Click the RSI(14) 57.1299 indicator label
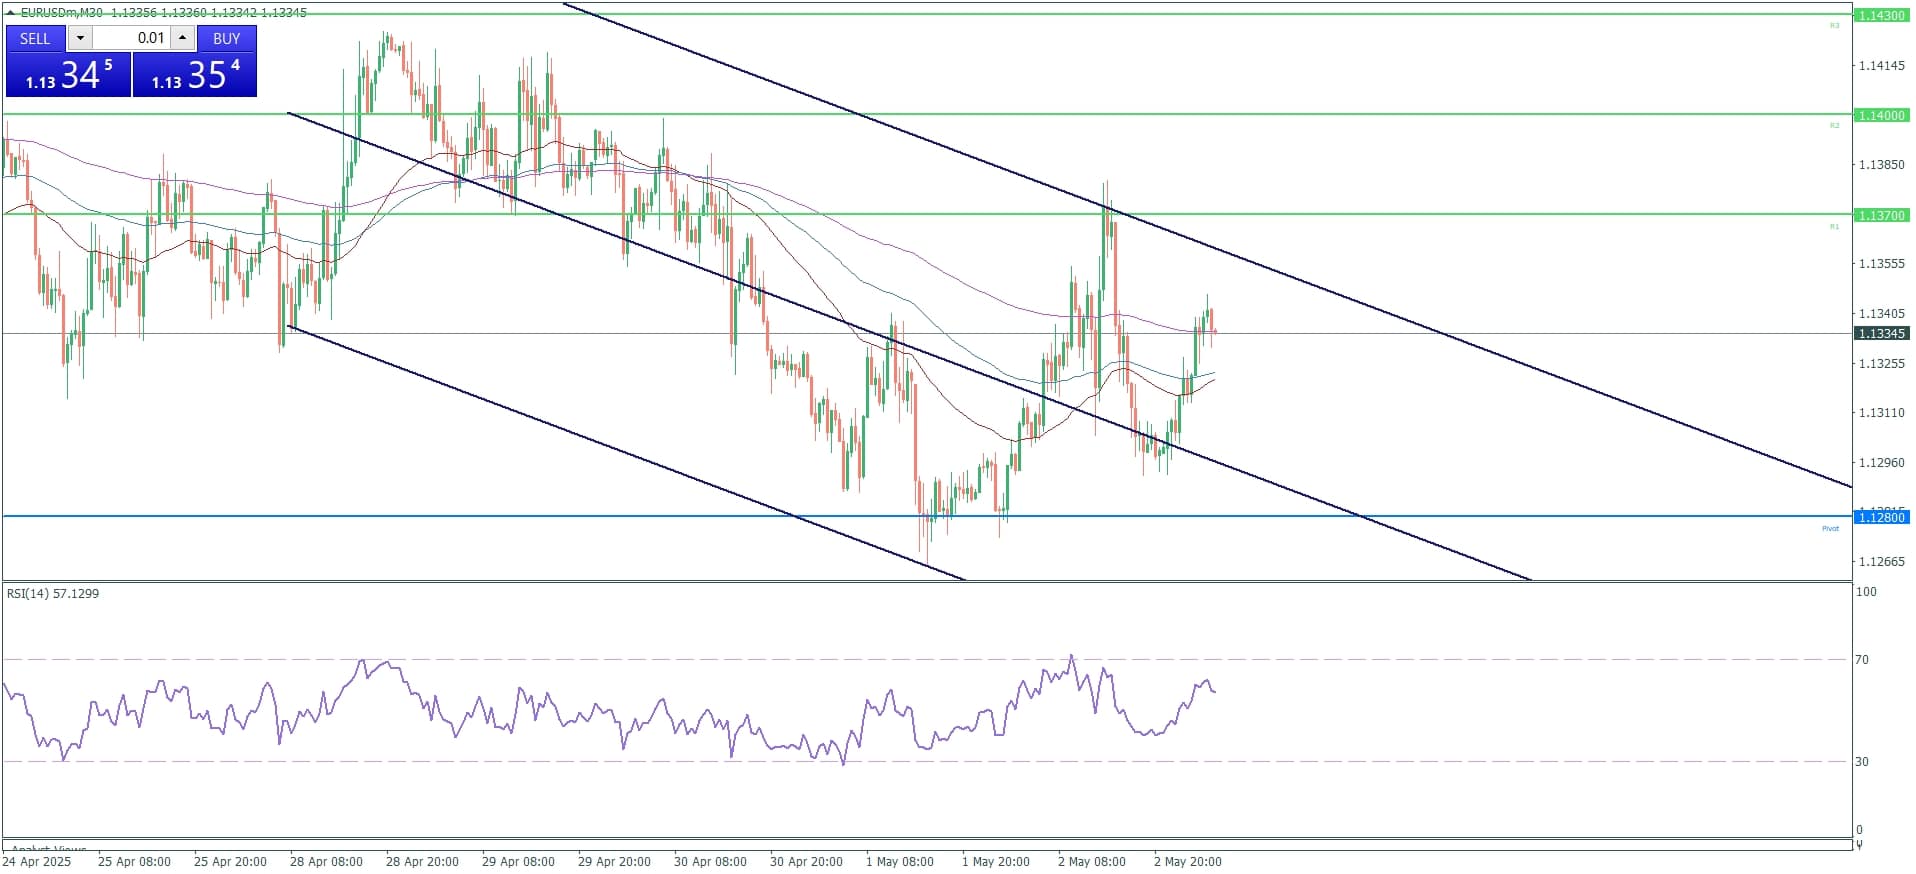 click(53, 593)
